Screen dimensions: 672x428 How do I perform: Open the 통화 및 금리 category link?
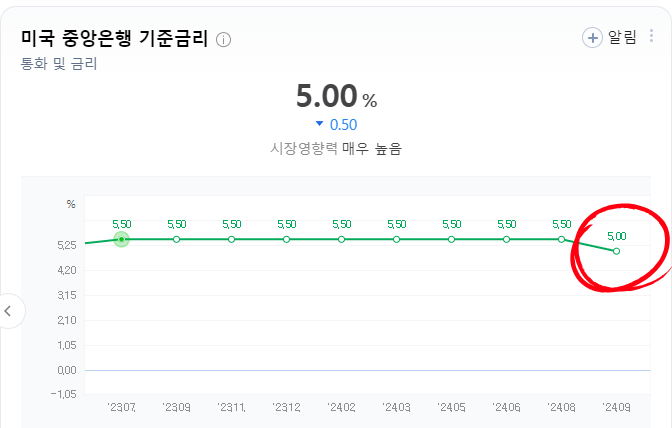[59, 64]
